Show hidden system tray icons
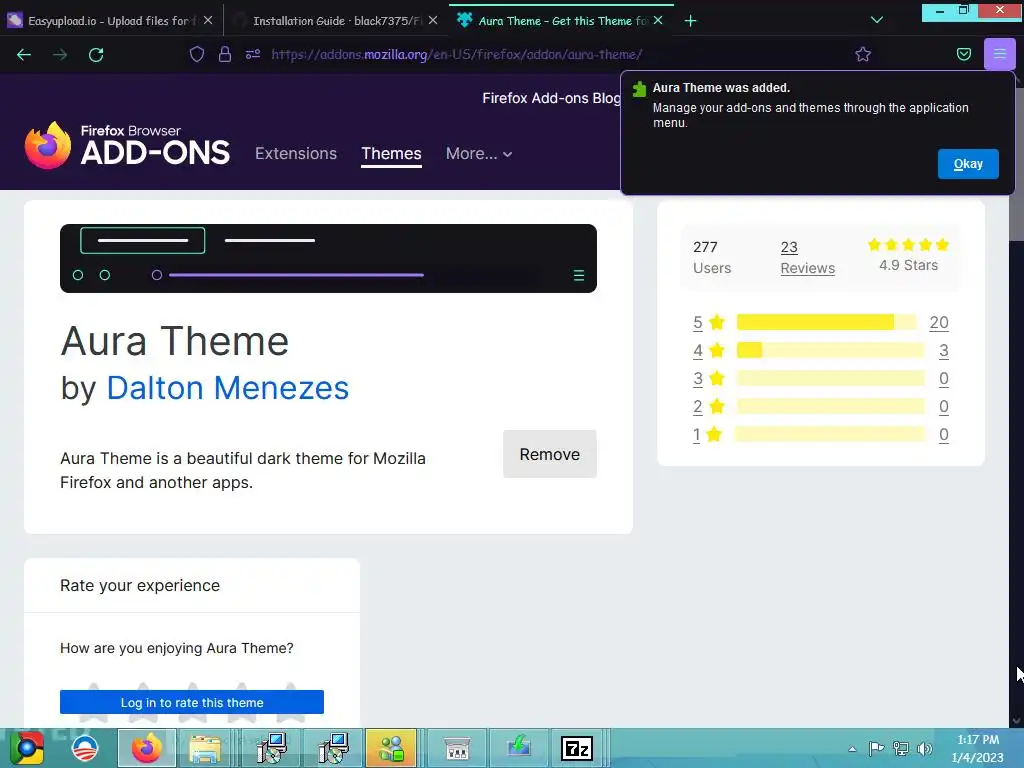This screenshot has height=768, width=1024. pos(852,749)
